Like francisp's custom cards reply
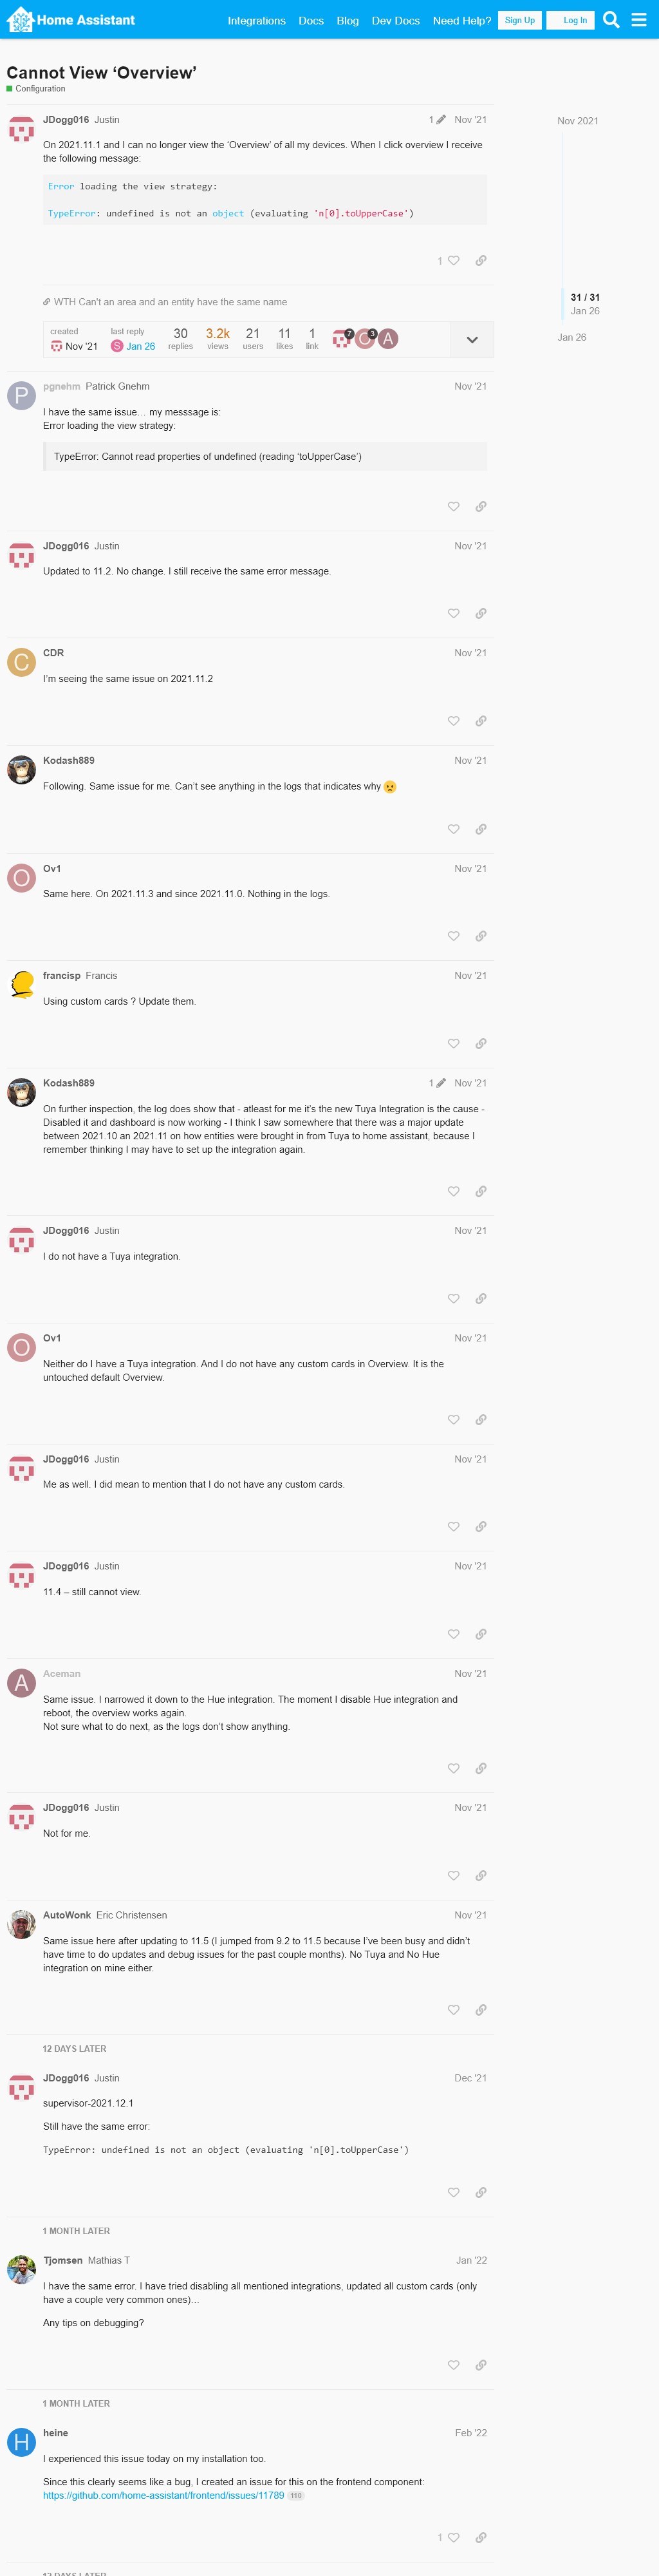 pyautogui.click(x=453, y=1044)
